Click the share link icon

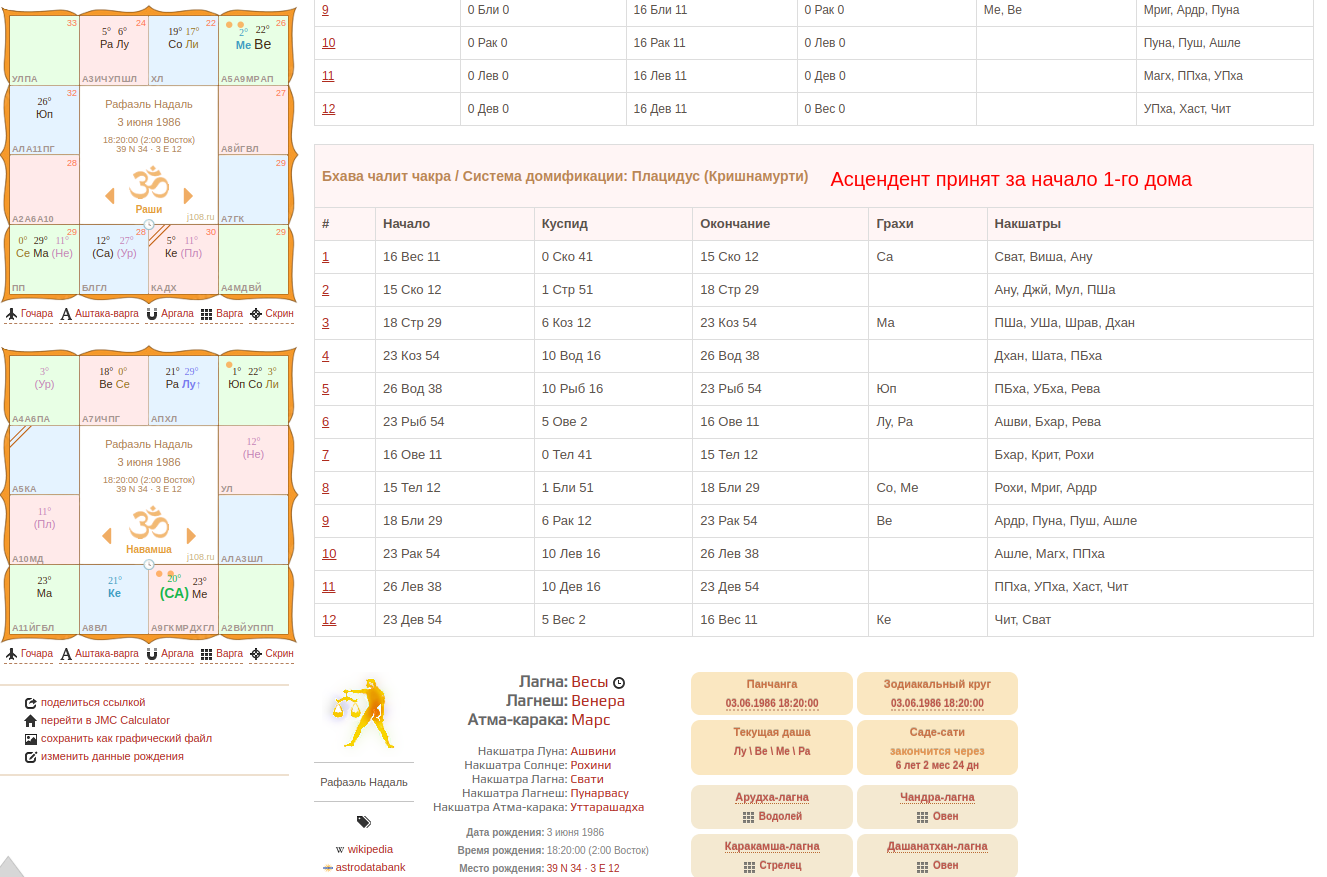[31, 703]
